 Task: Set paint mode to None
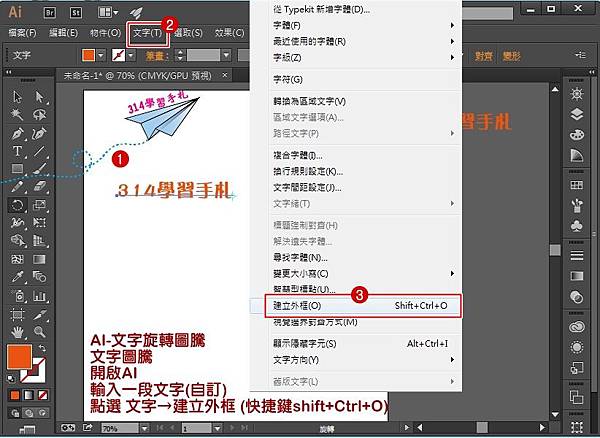click(43, 395)
